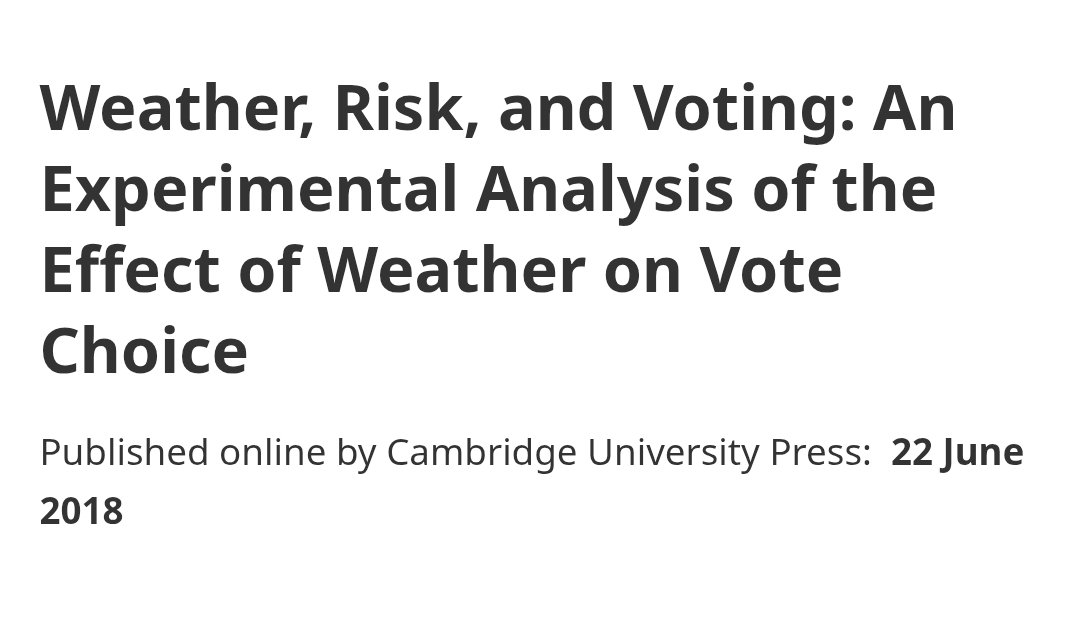The image size is (1072, 621).
Task: Click the word "Effect" in the title
Action: [x=130, y=270]
